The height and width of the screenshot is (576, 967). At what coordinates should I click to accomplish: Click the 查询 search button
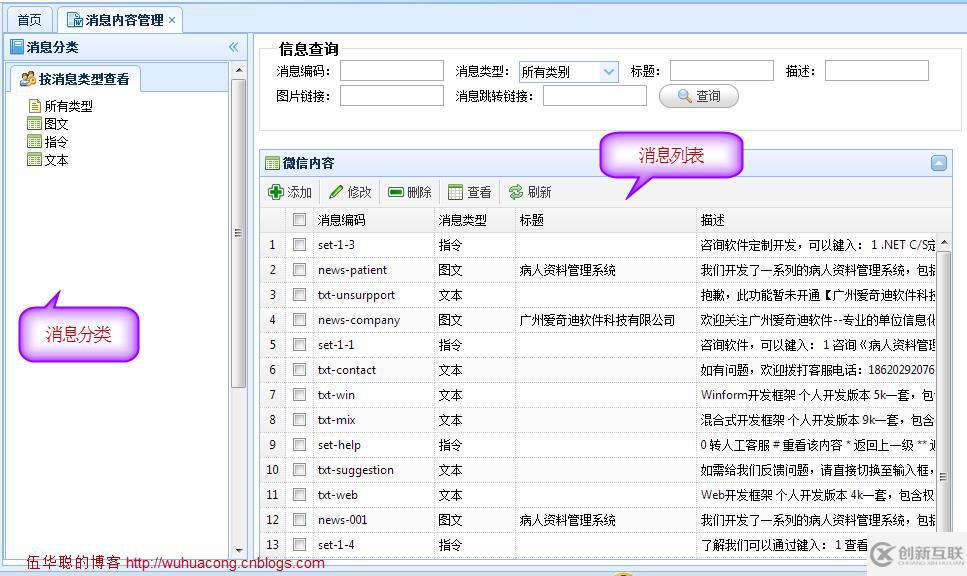point(699,96)
